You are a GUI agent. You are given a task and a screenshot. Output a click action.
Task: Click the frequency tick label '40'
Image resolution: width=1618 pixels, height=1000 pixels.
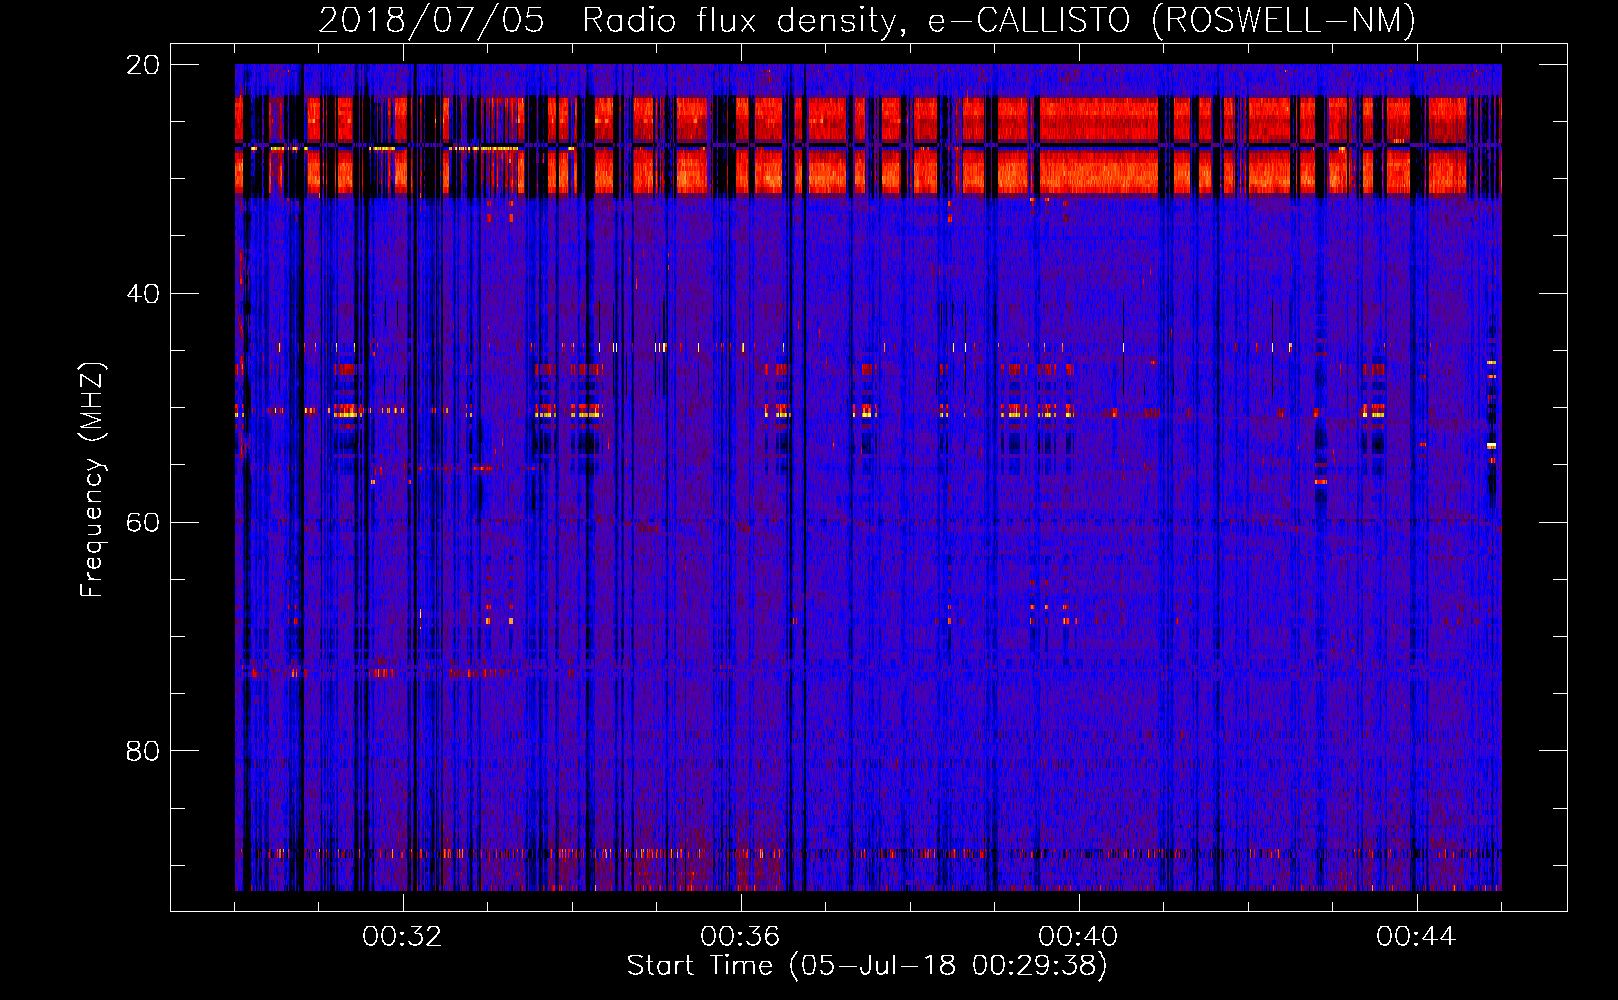(x=143, y=294)
